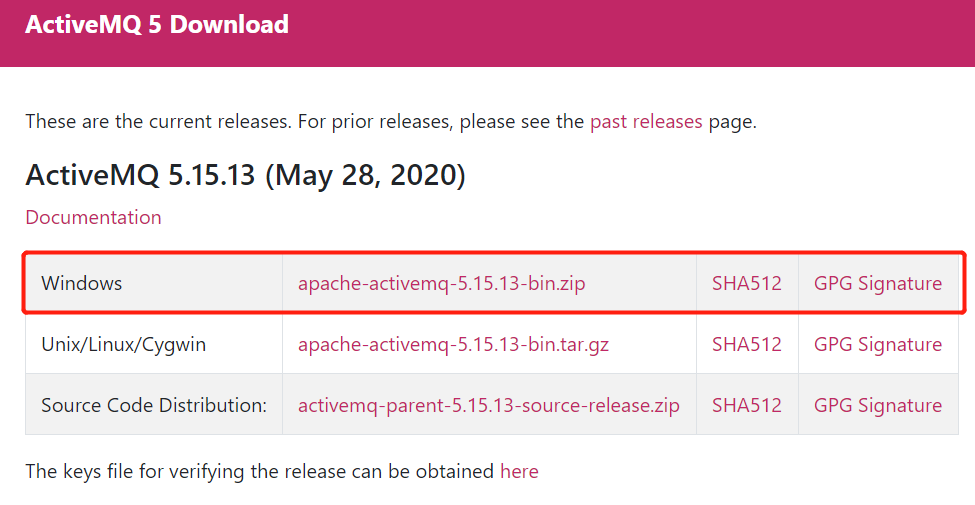The height and width of the screenshot is (505, 975).
Task: Download activemq-parent-5.15.13-source-release.zip
Action: (489, 405)
